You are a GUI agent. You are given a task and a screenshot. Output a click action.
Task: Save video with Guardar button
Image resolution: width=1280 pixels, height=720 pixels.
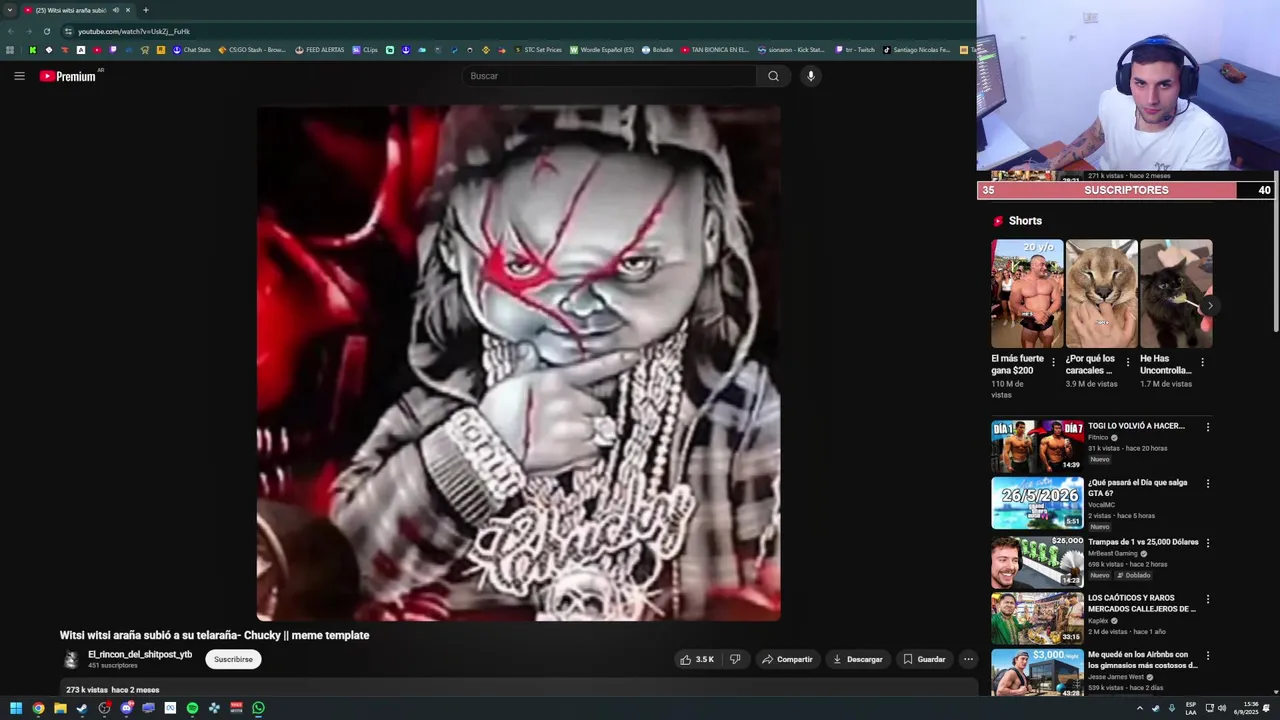pyautogui.click(x=924, y=659)
